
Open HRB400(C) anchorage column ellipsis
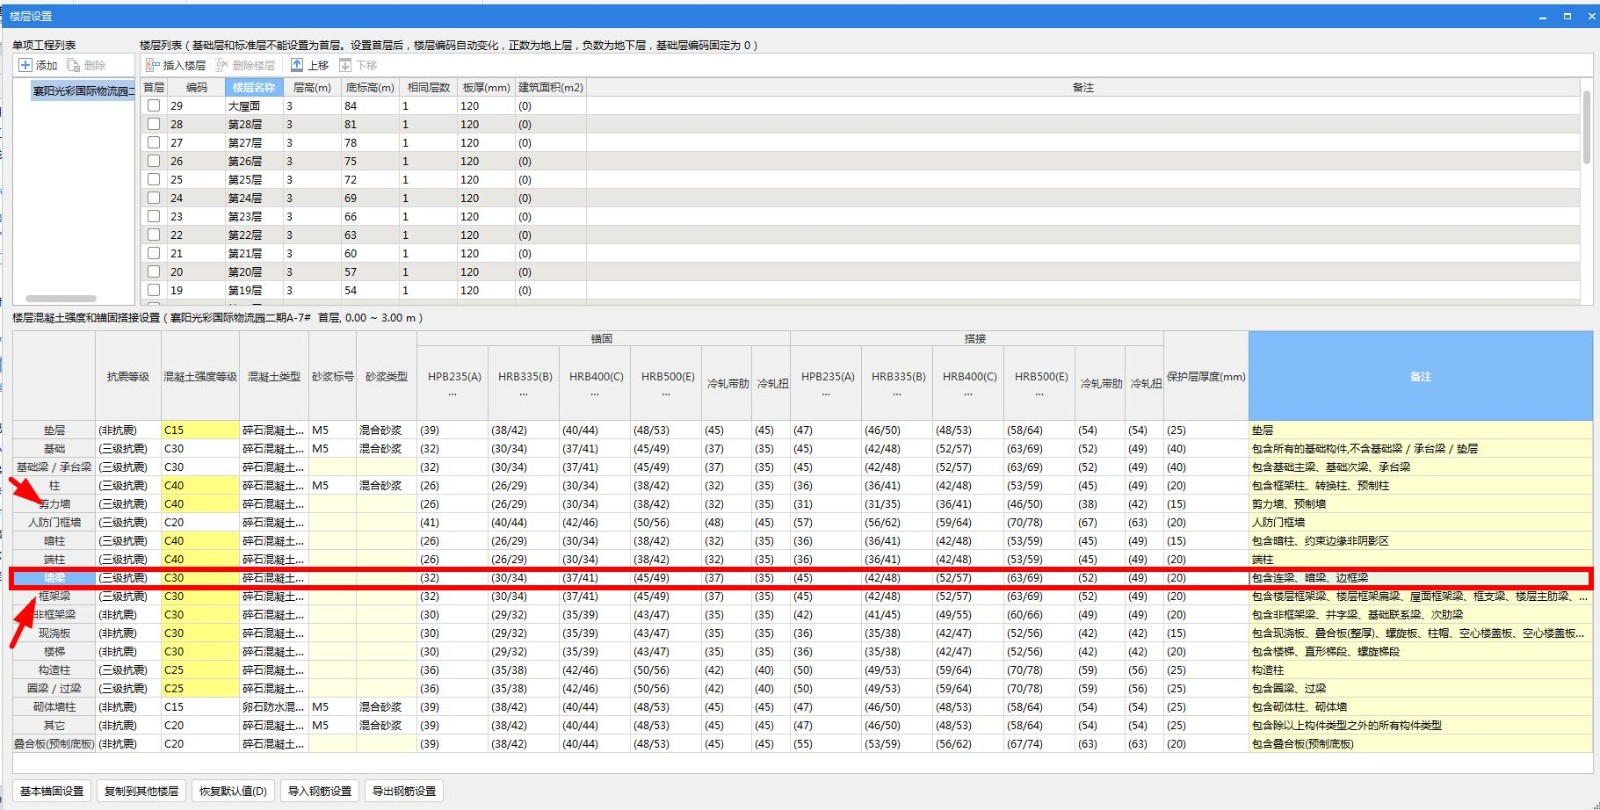point(596,394)
